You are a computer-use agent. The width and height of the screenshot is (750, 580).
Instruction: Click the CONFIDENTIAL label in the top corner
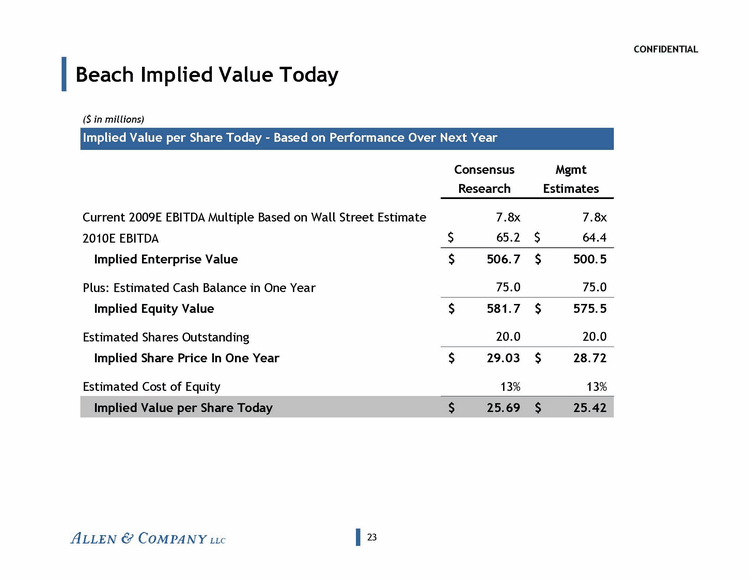coord(666,50)
